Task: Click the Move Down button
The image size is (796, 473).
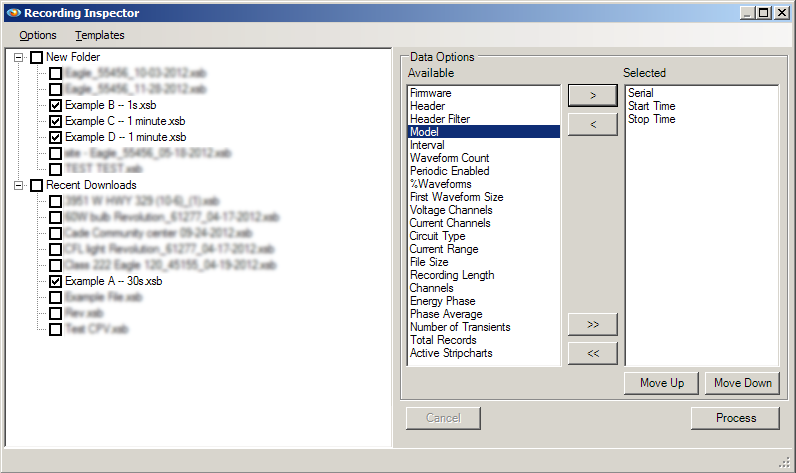Action: (743, 383)
